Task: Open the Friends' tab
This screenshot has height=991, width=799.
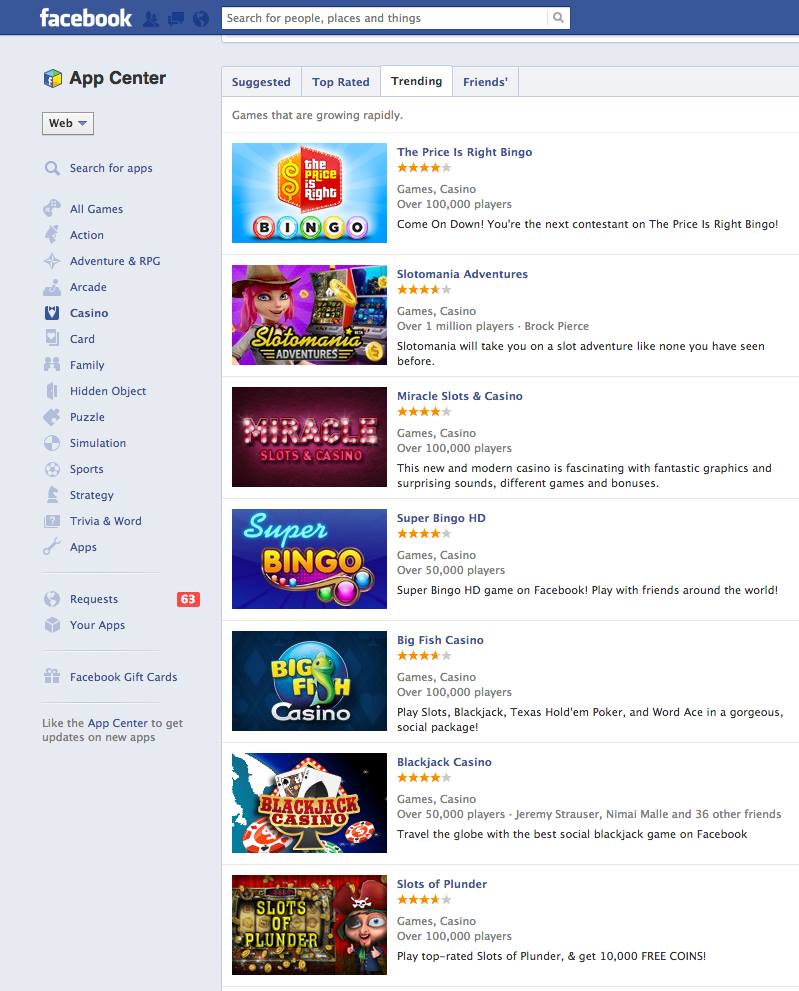Action: click(485, 82)
